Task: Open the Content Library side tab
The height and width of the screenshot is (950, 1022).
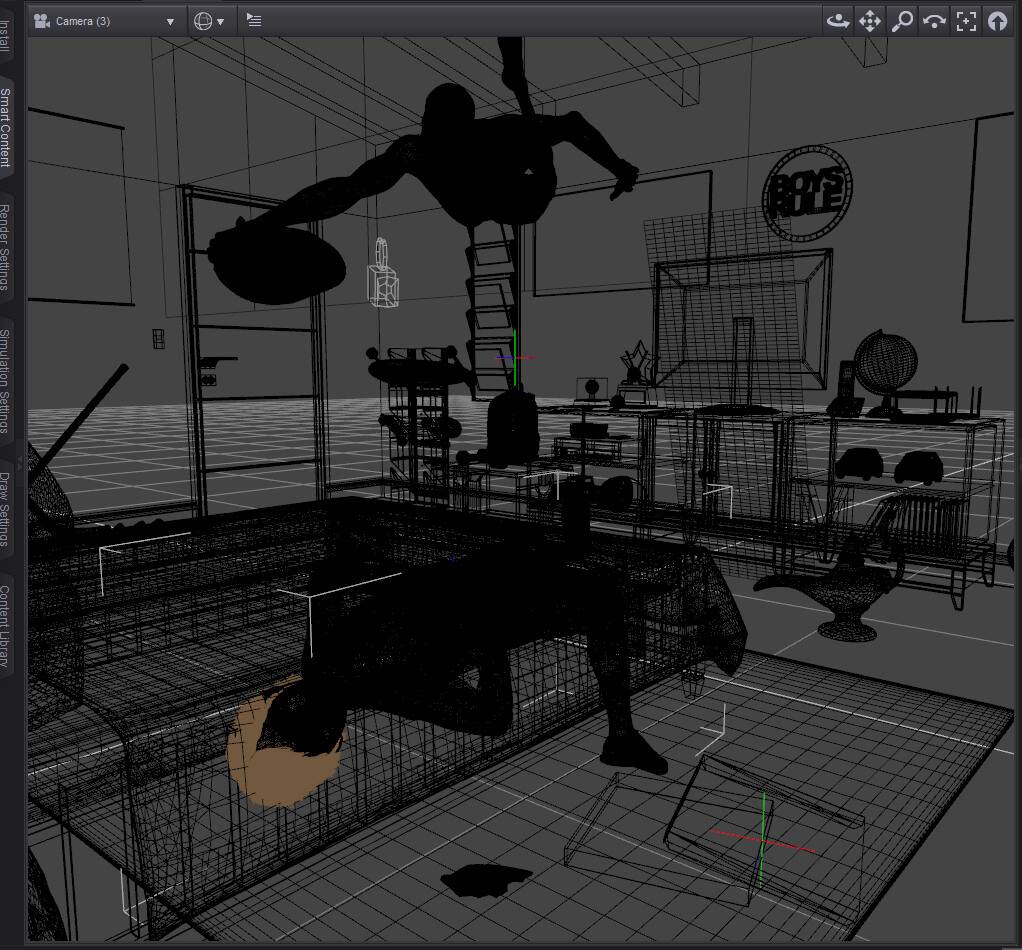Action: 6,626
